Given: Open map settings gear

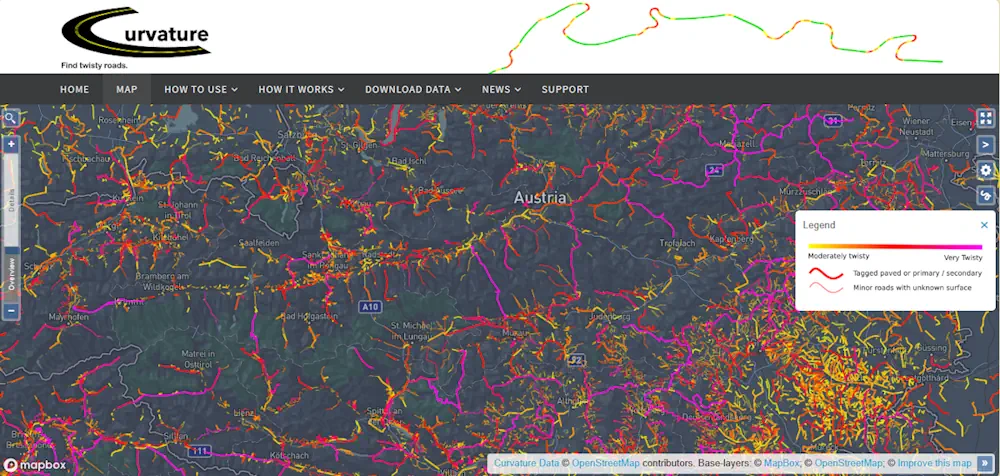Looking at the screenshot, I should click(986, 170).
